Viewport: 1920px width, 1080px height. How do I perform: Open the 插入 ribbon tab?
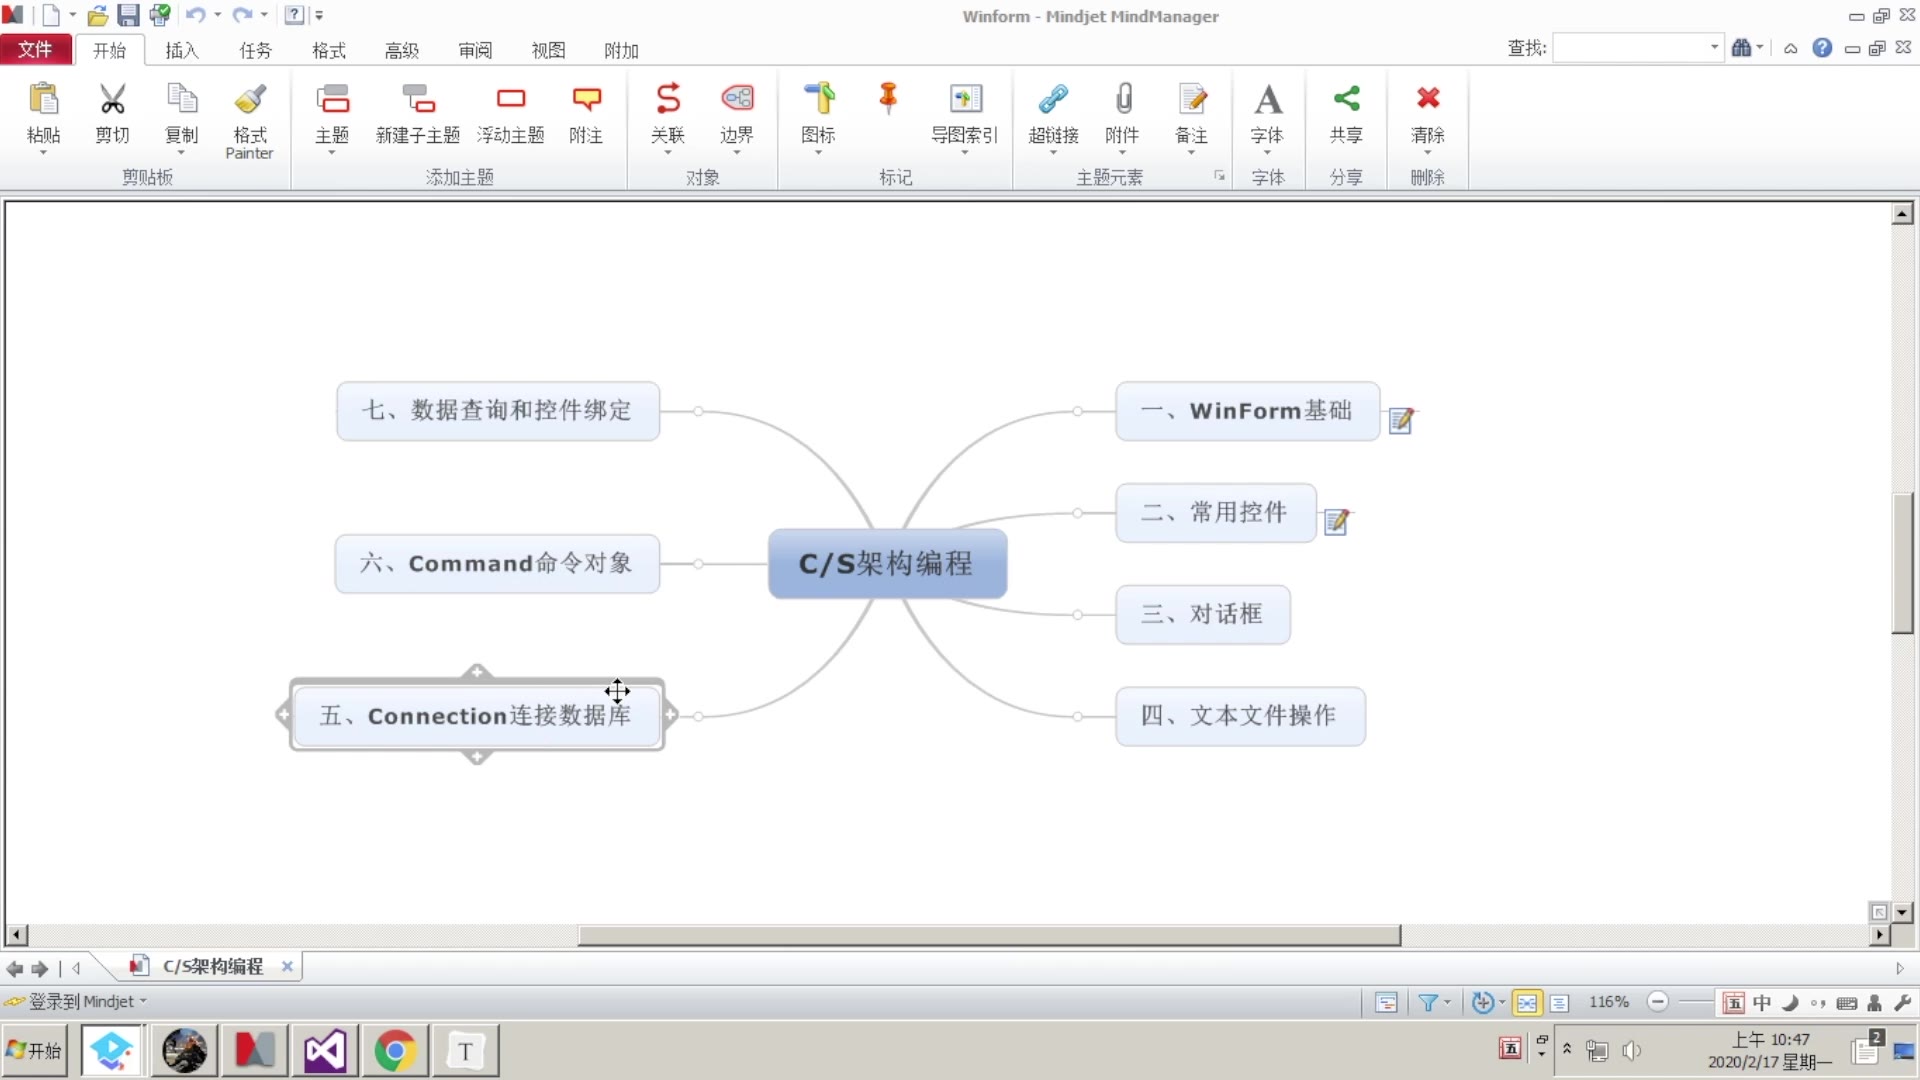point(181,50)
